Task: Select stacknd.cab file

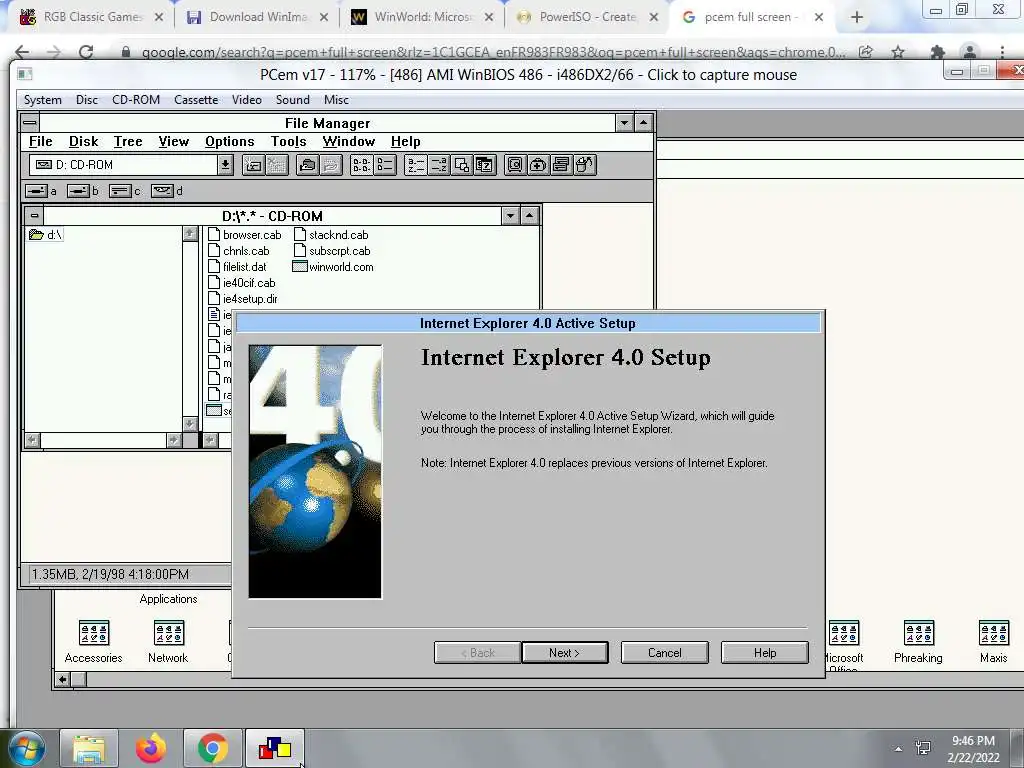Action: [x=332, y=234]
